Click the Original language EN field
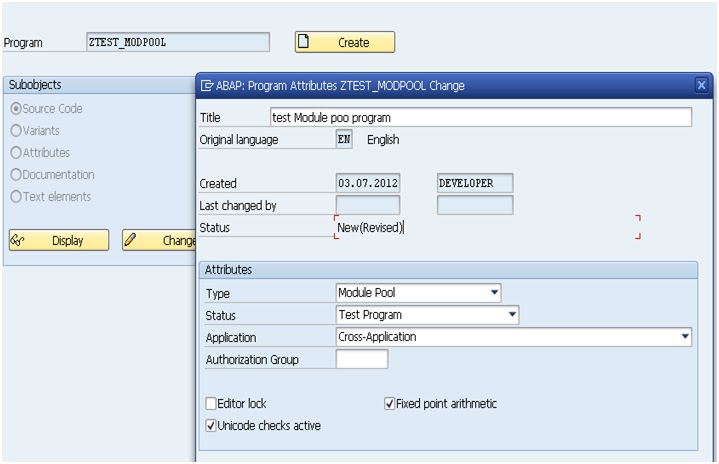719x464 pixels. 344,139
